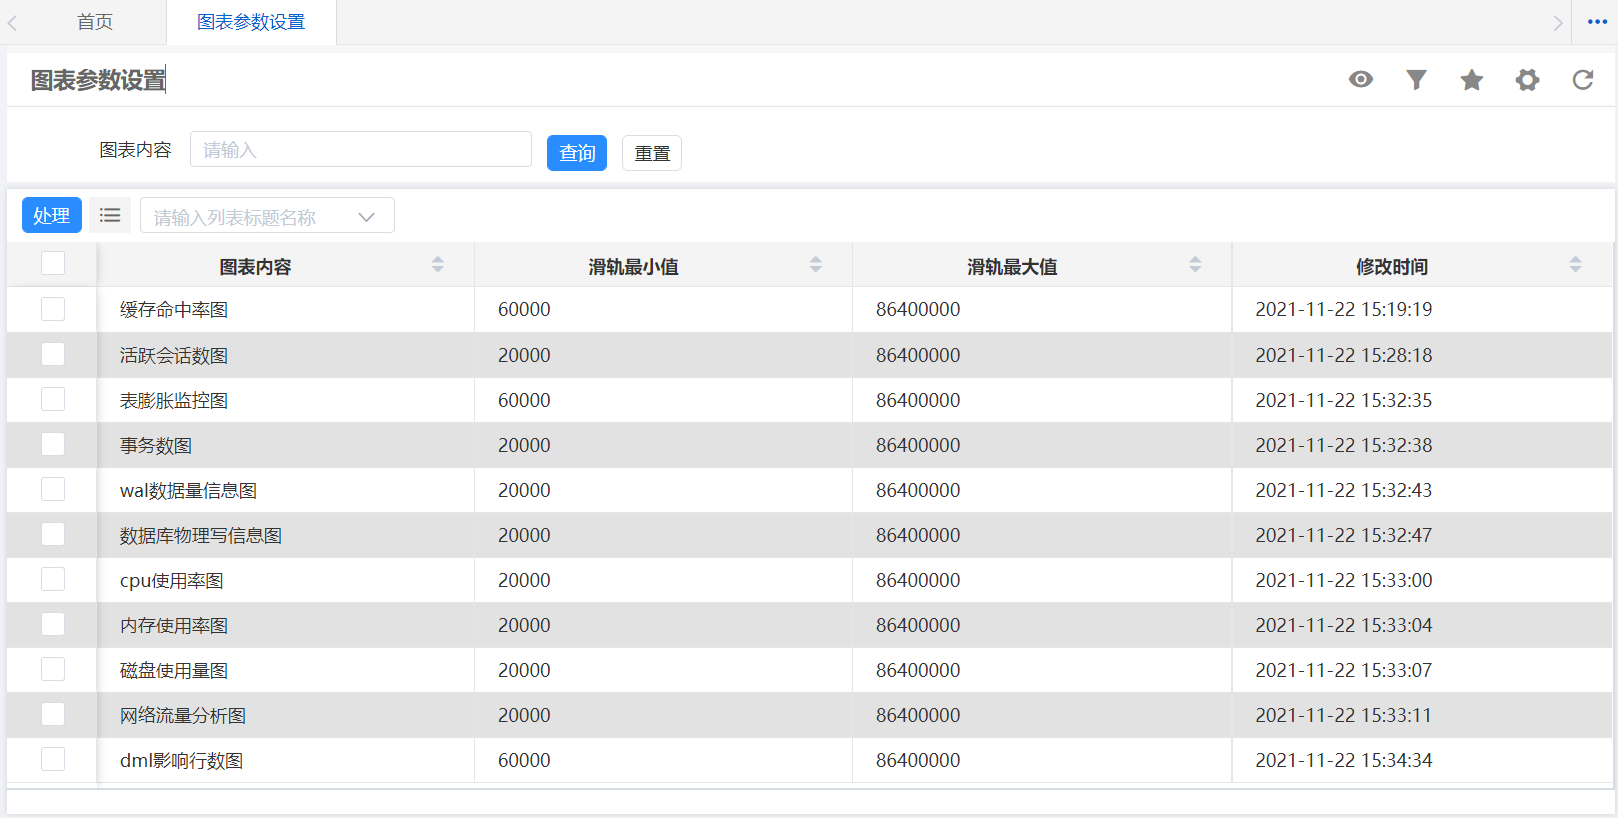Click the refresh icon in header
1618x818 pixels.
point(1583,79)
